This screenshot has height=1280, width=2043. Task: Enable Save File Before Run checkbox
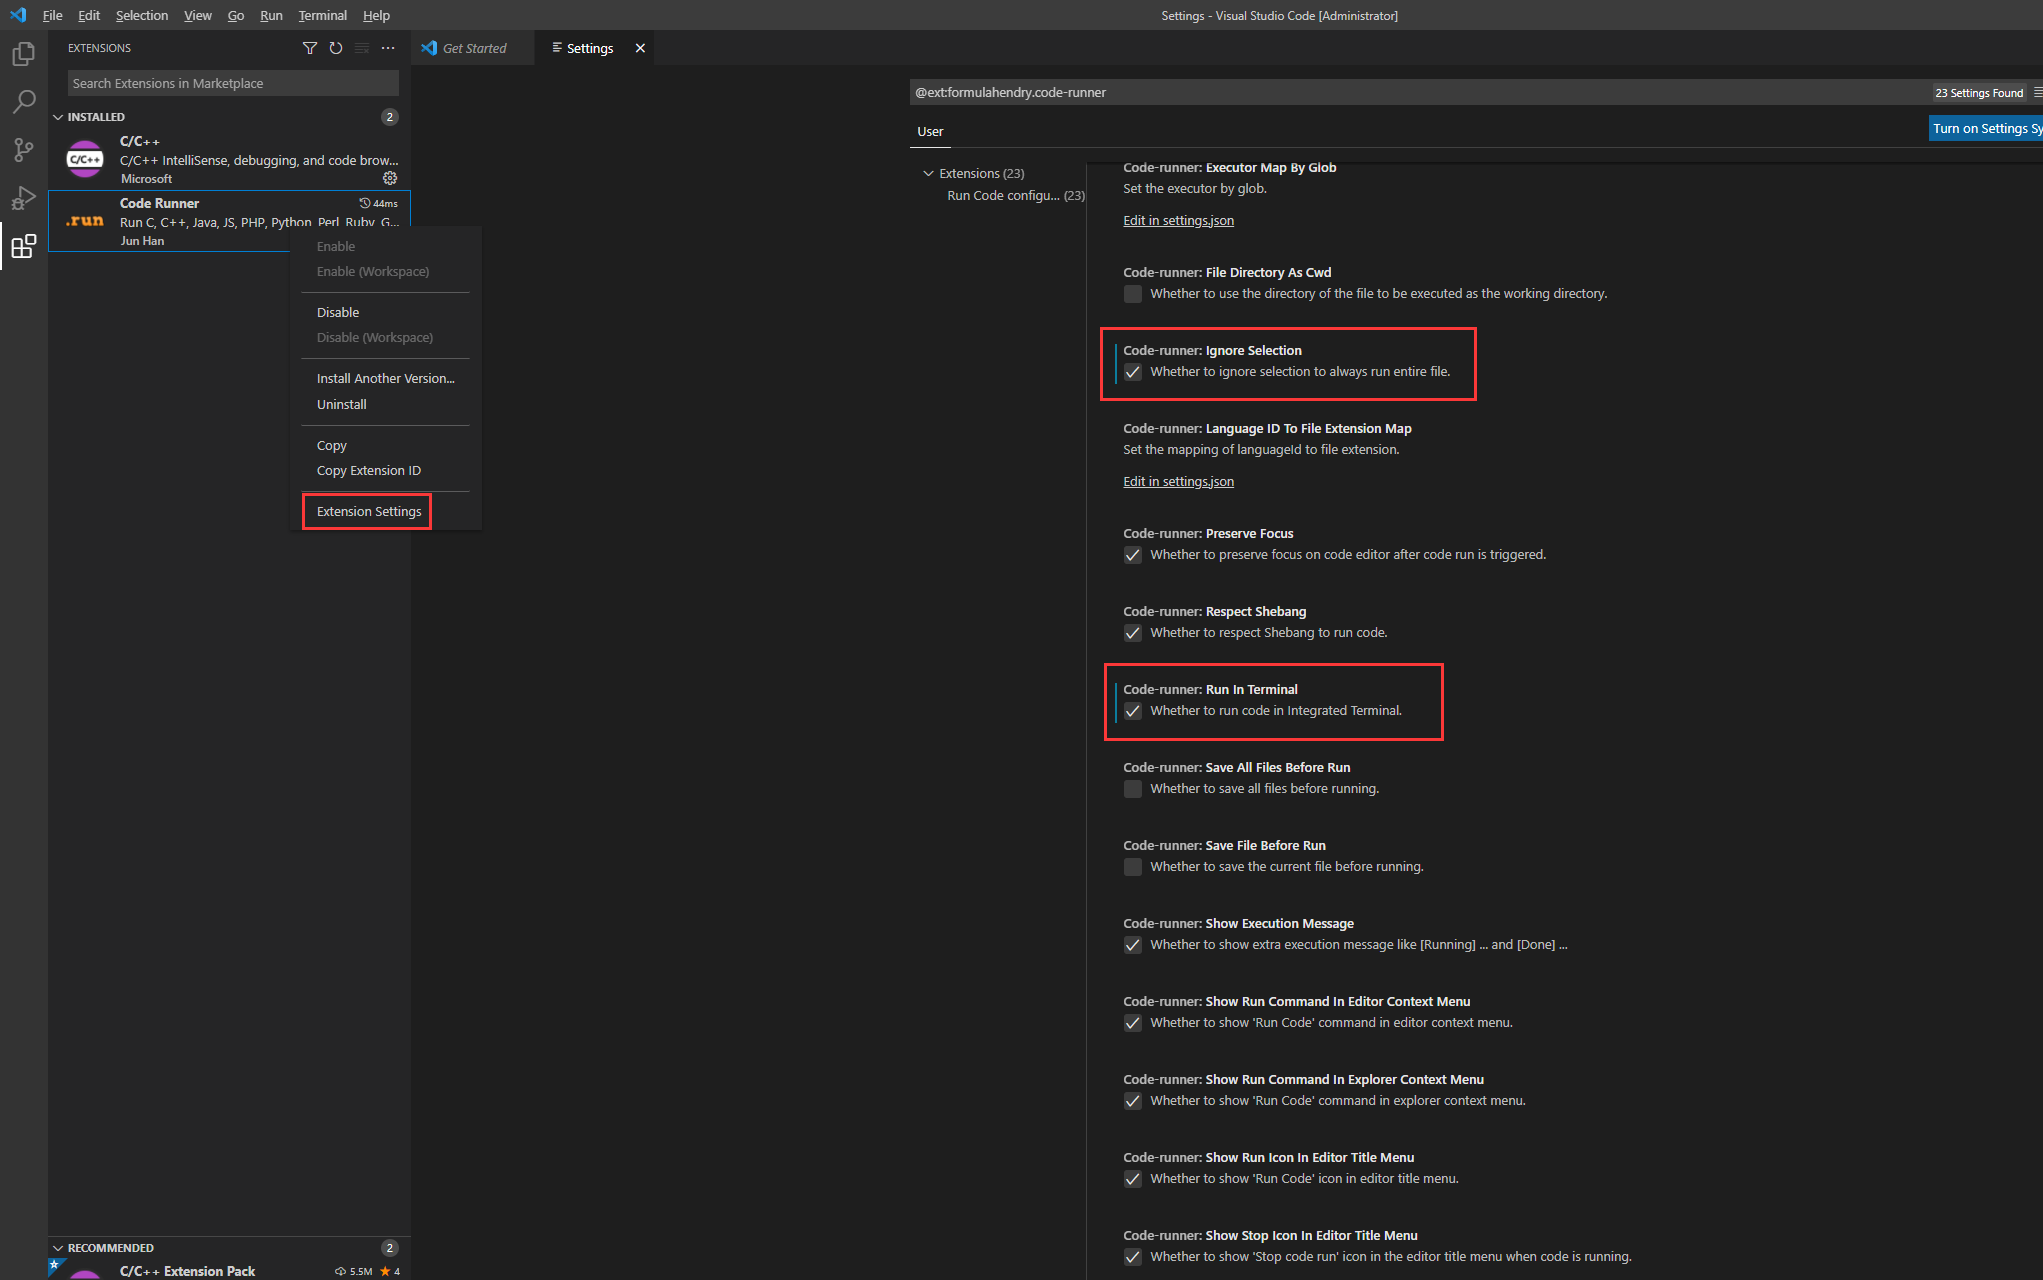(1132, 867)
